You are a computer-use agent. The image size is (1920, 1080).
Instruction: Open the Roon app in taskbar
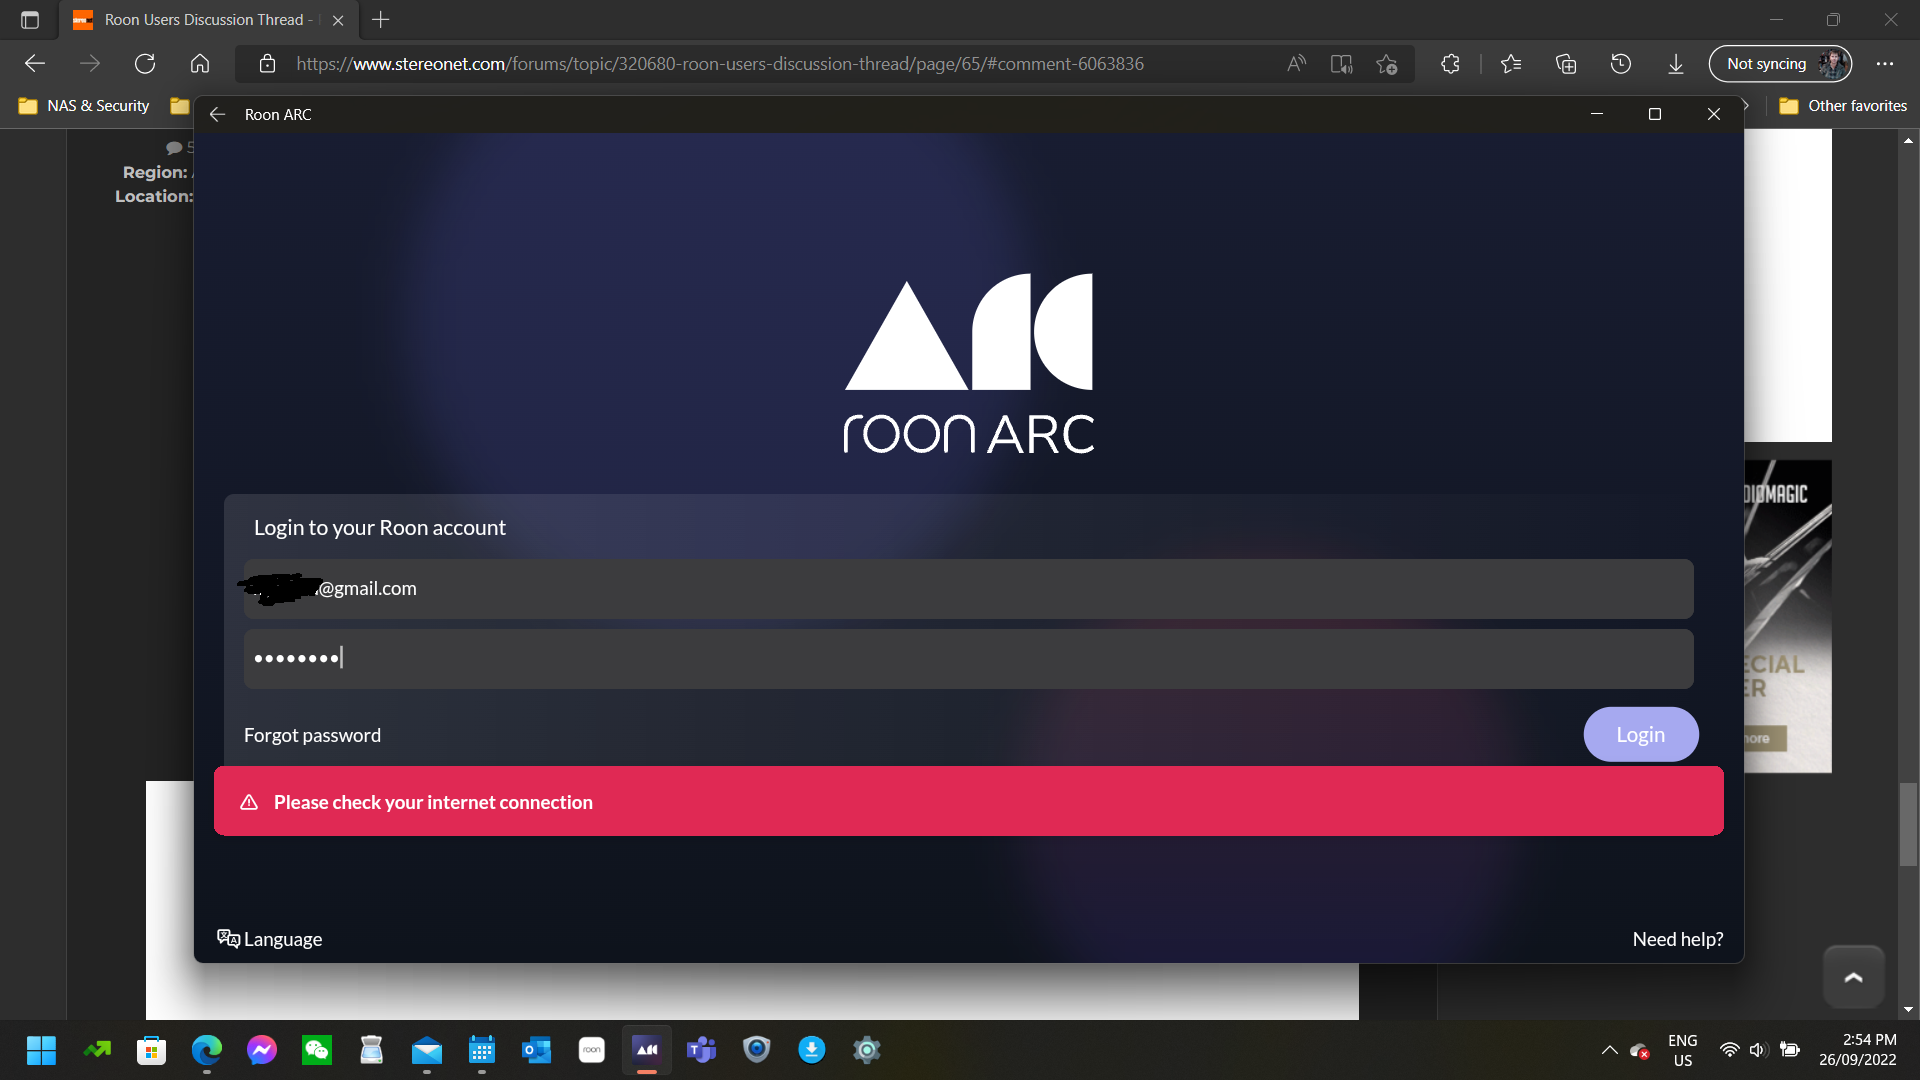[x=592, y=1051]
